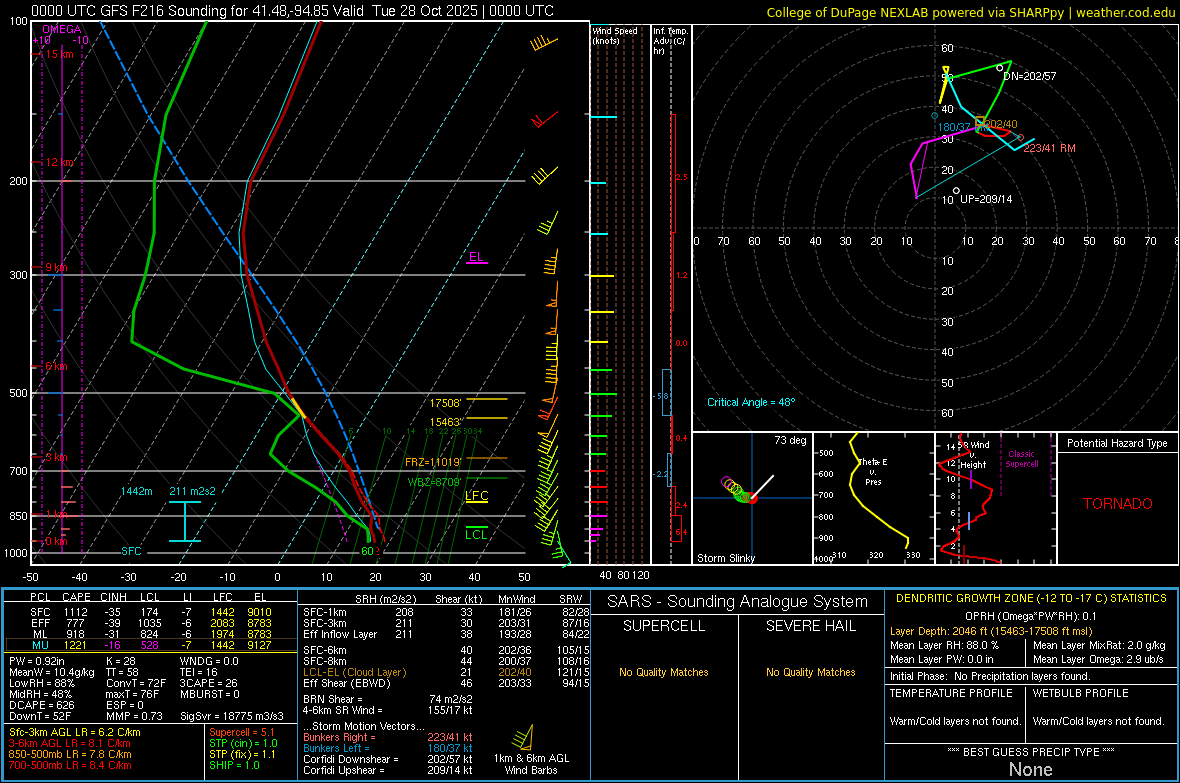Click the K = 28 index
This screenshot has width=1180, height=783.
[x=120, y=661]
